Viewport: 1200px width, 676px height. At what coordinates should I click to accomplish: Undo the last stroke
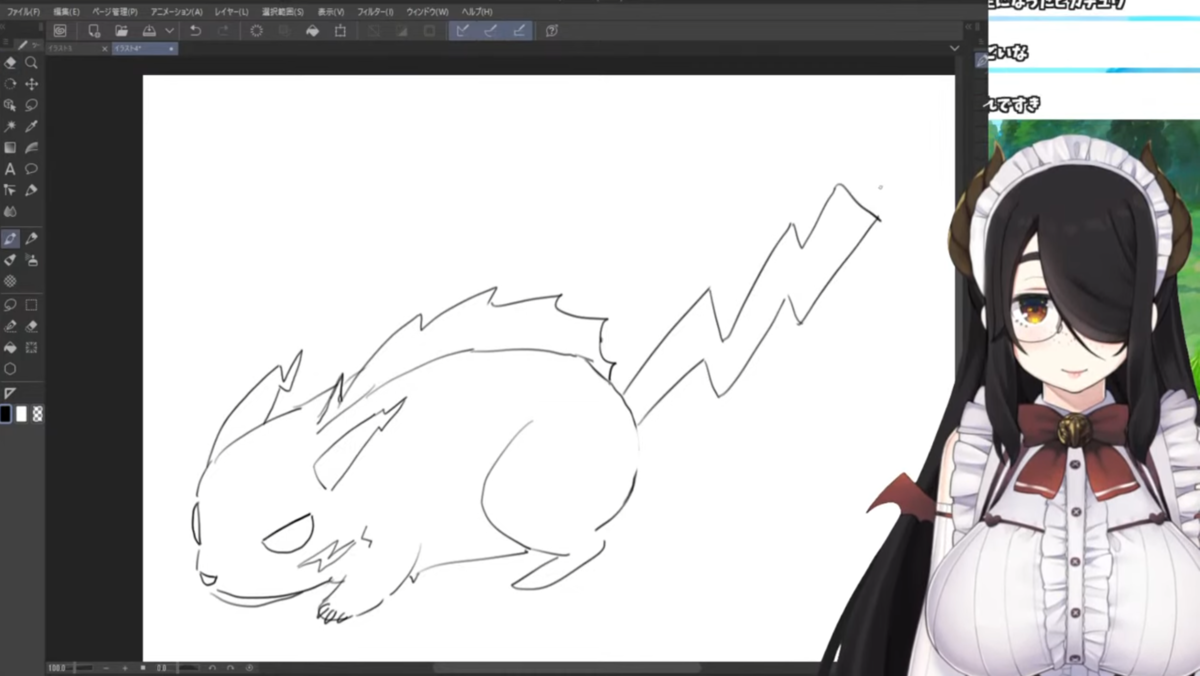click(x=195, y=31)
